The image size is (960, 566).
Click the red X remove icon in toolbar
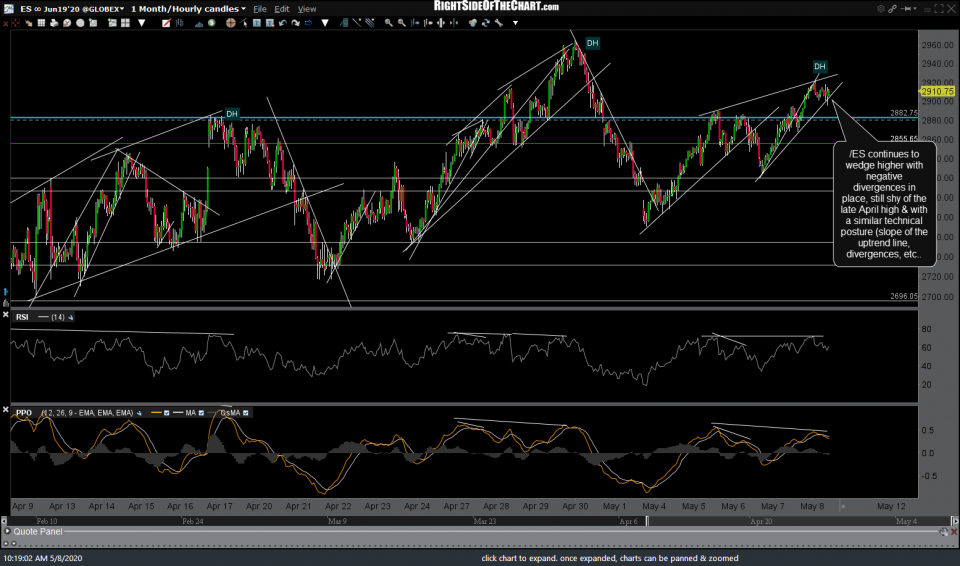pyautogui.click(x=6, y=23)
